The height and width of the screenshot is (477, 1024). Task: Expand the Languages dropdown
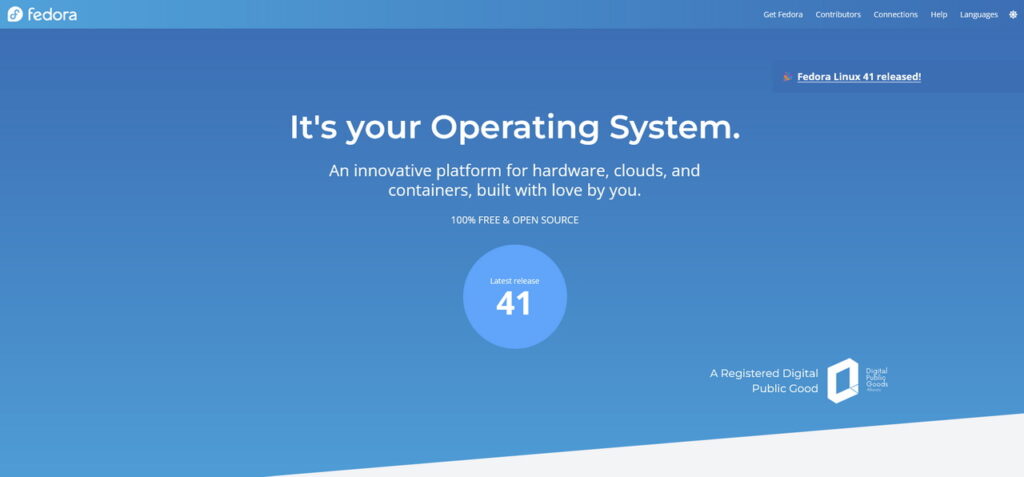click(978, 14)
